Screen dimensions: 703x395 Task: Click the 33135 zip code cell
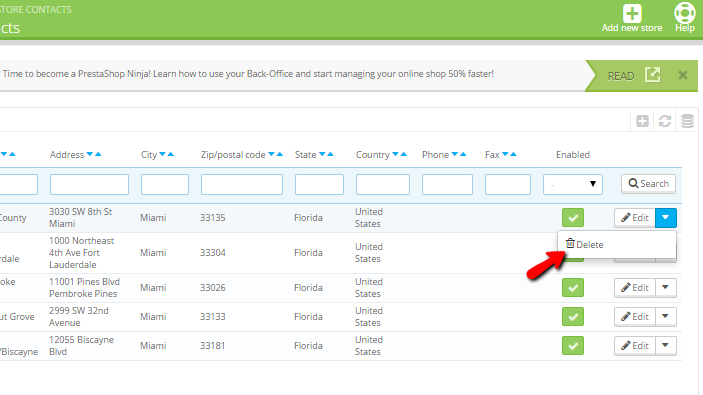213,218
